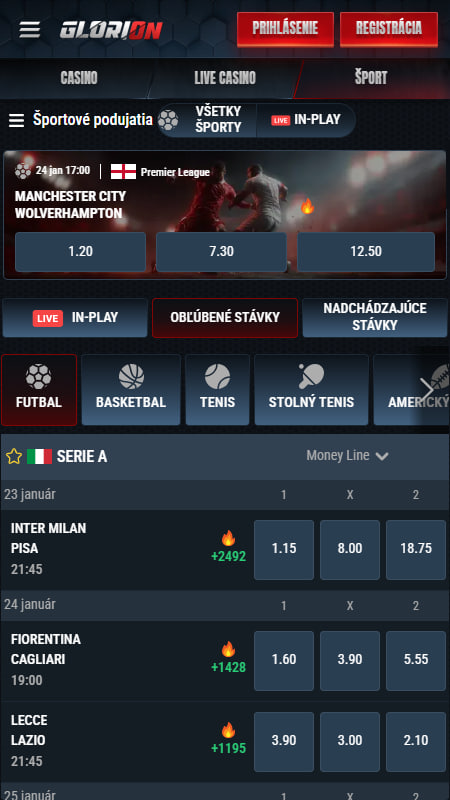Click the Registrácia button
450x800 pixels.
coord(389,29)
